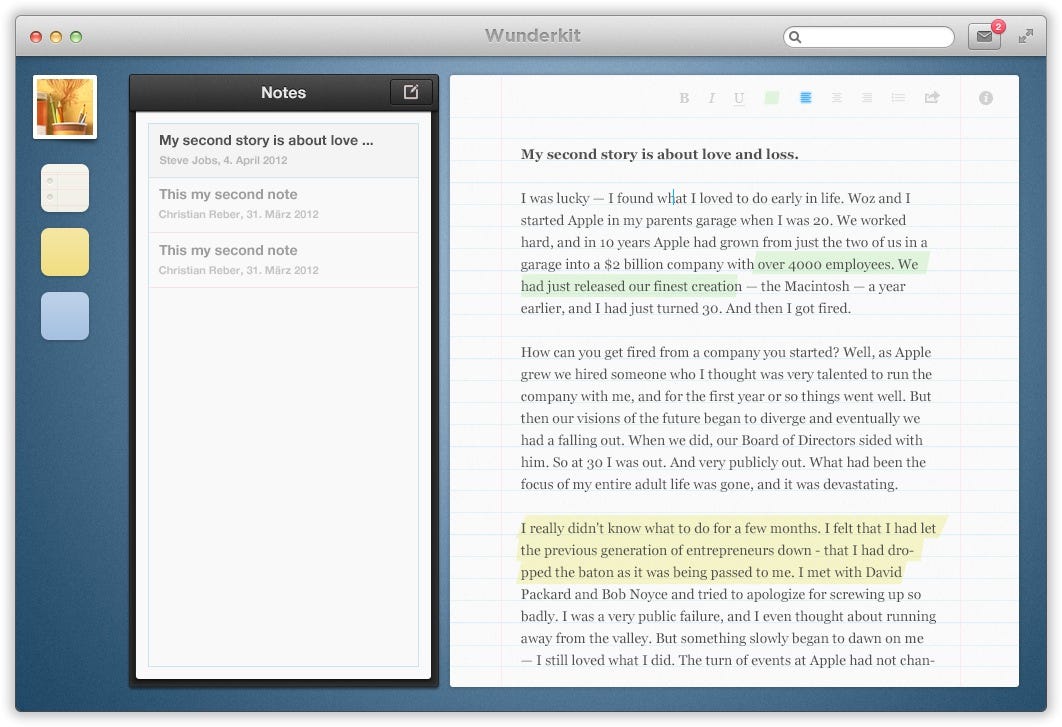Click the search magnifier icon
Viewport: 1062px width, 727px height.
tap(795, 37)
